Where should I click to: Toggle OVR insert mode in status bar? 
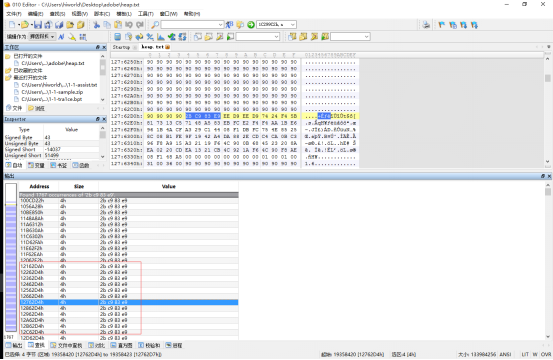[546, 354]
